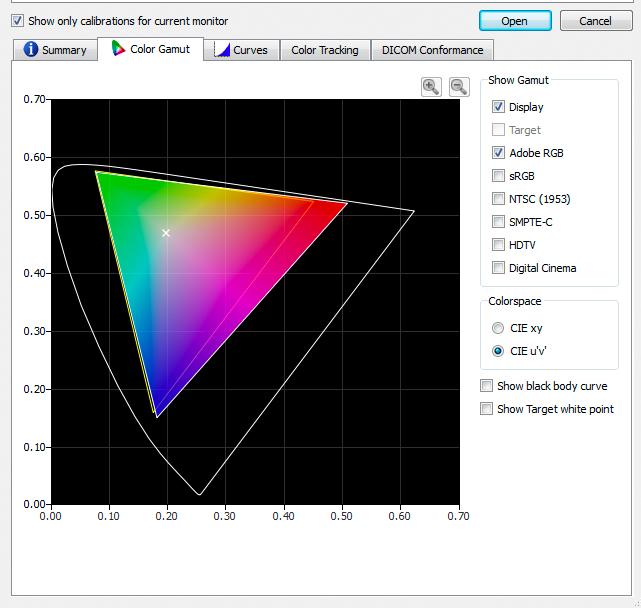The width and height of the screenshot is (641, 608).
Task: Click the green corner of the gamut triangle
Action: [x=96, y=172]
